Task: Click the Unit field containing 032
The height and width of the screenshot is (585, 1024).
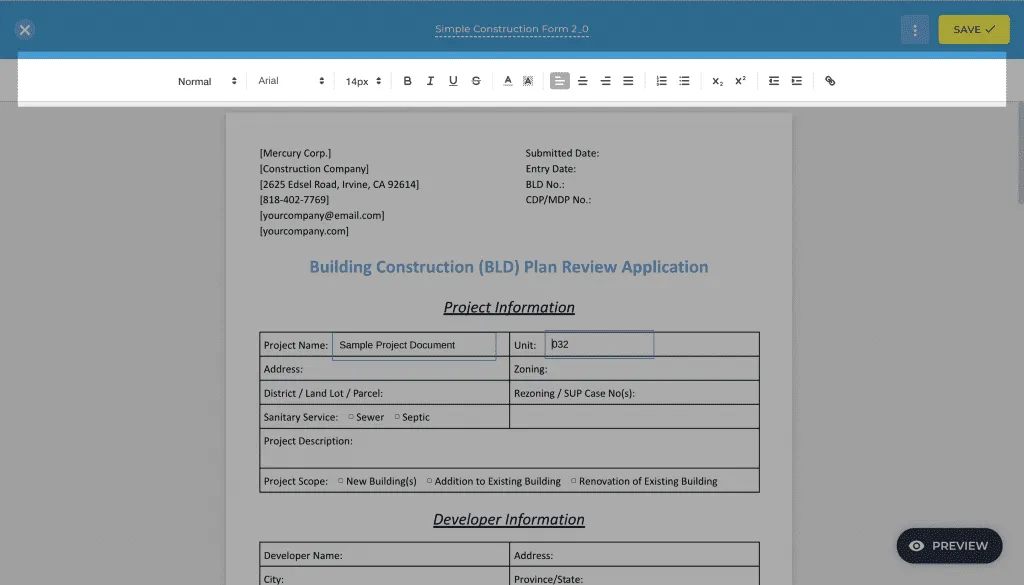Action: 598,344
